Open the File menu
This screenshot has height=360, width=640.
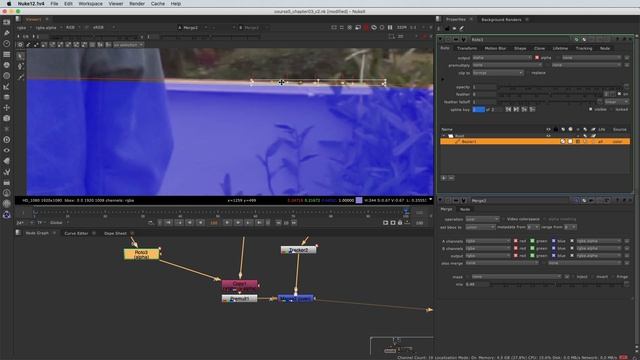click(x=54, y=4)
